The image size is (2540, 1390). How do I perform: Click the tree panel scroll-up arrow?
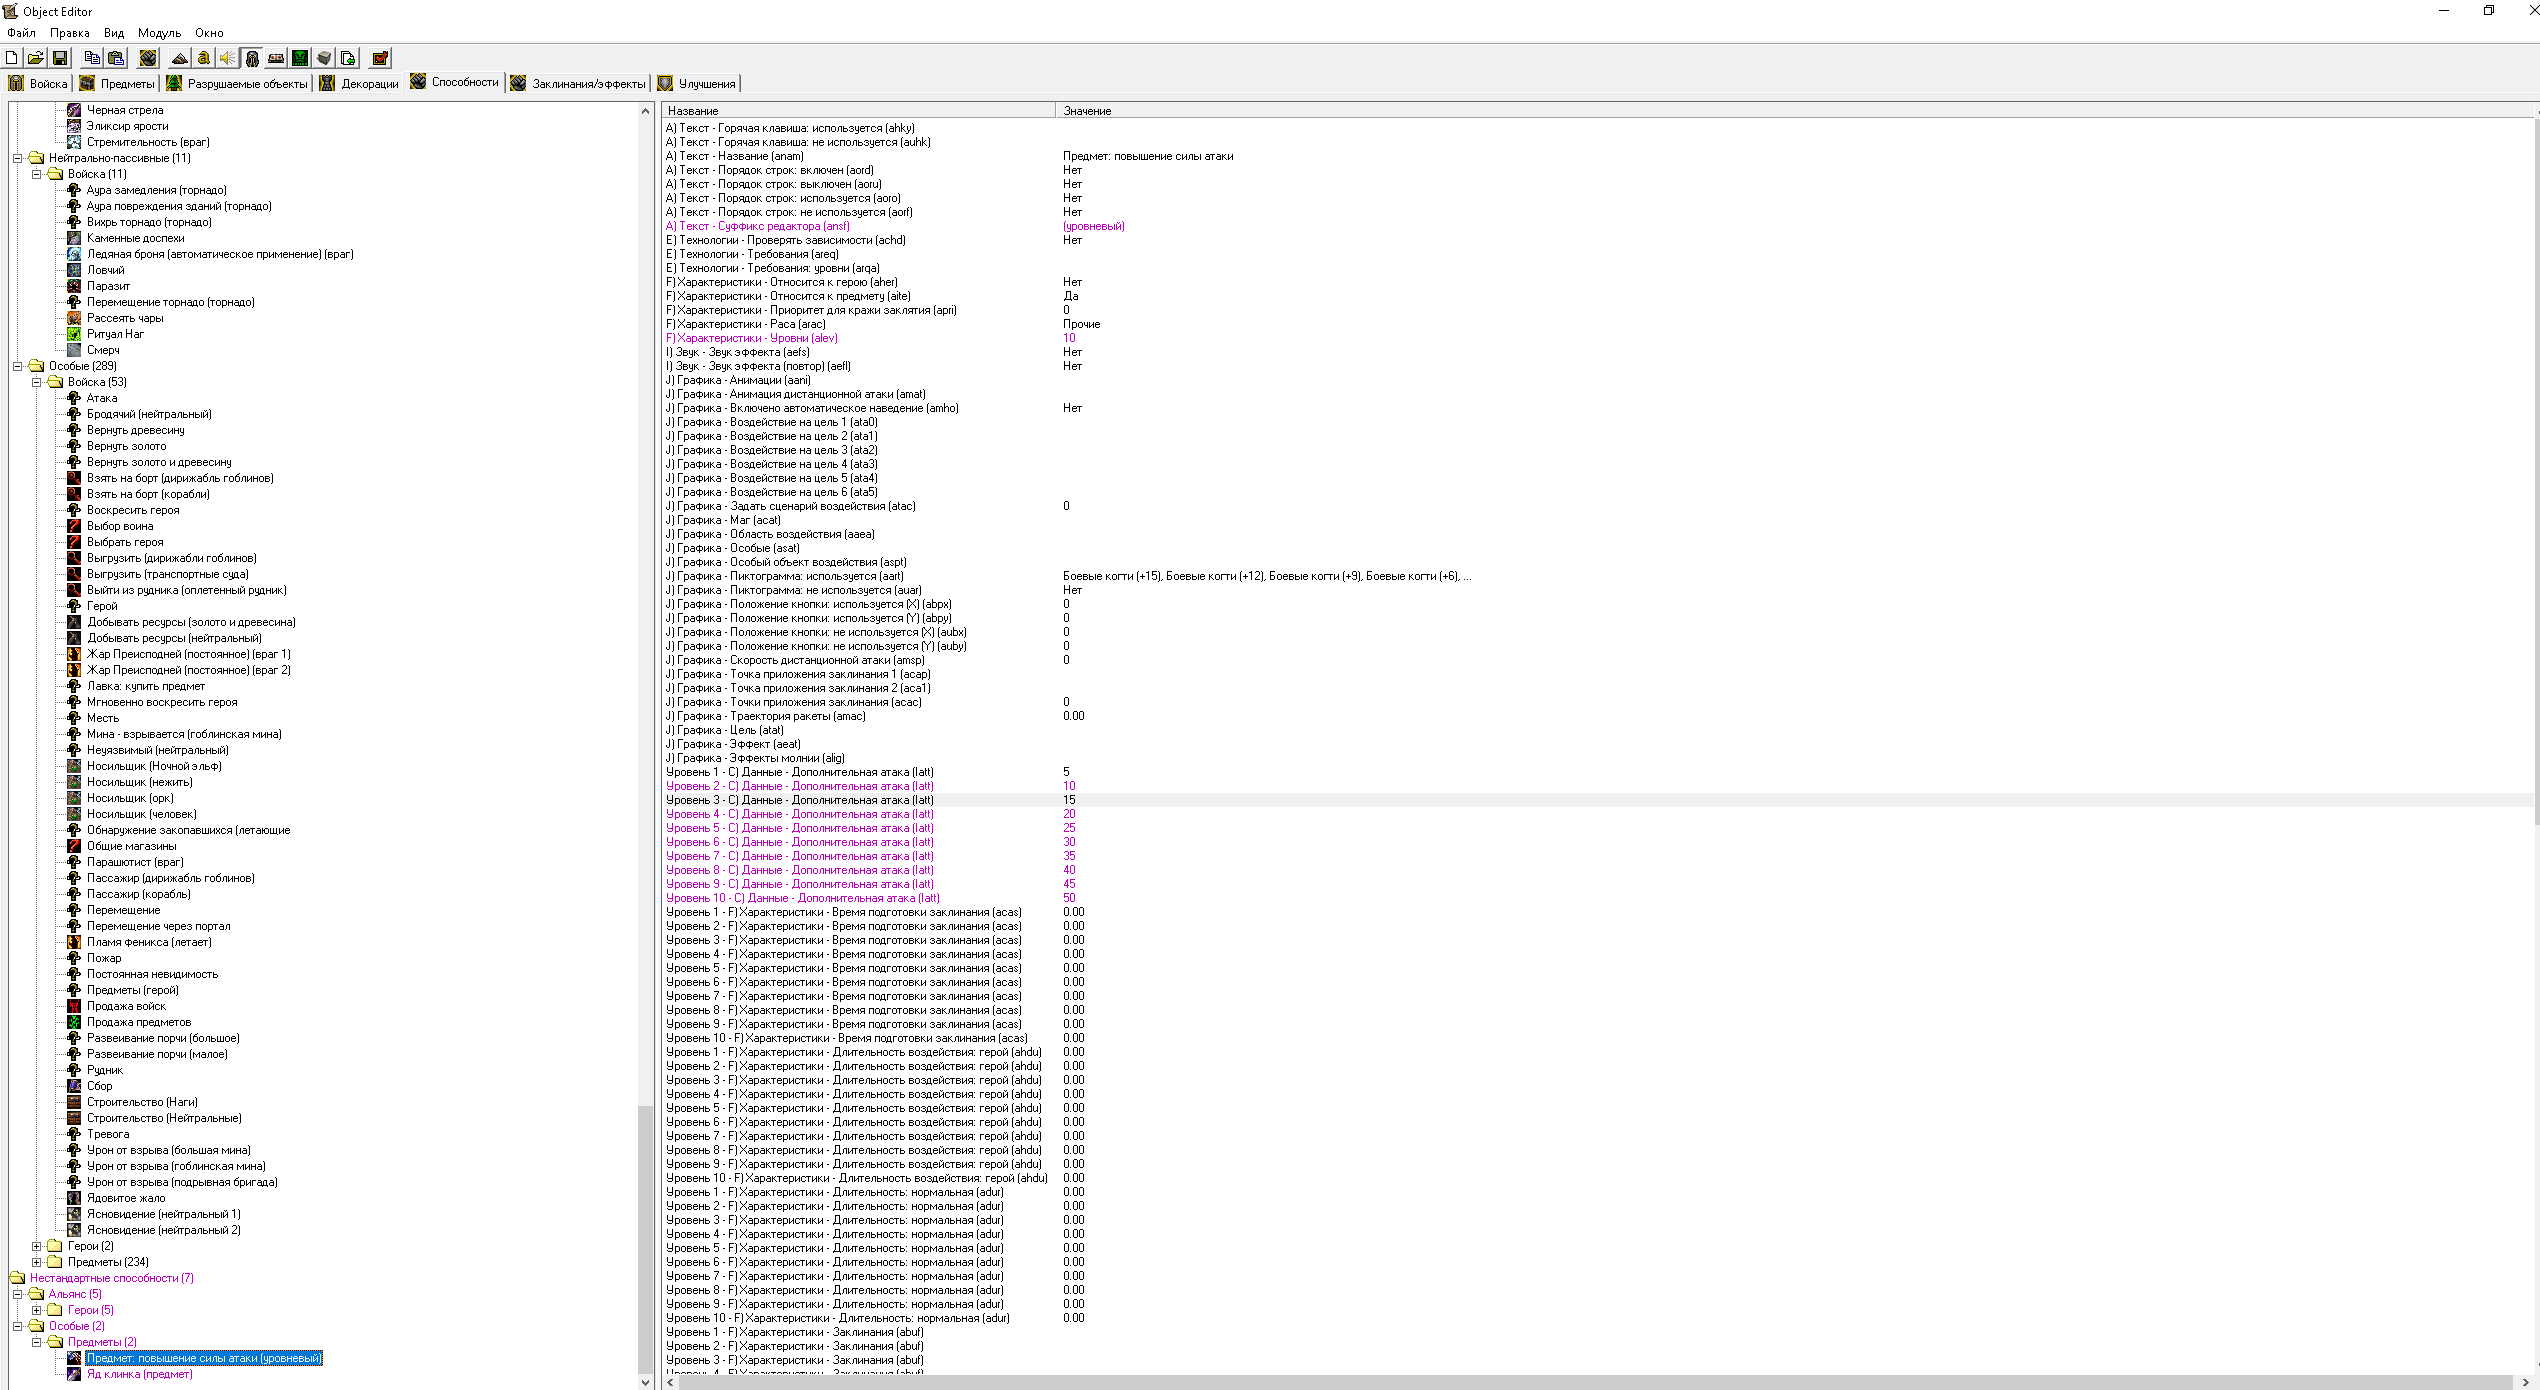[645, 111]
